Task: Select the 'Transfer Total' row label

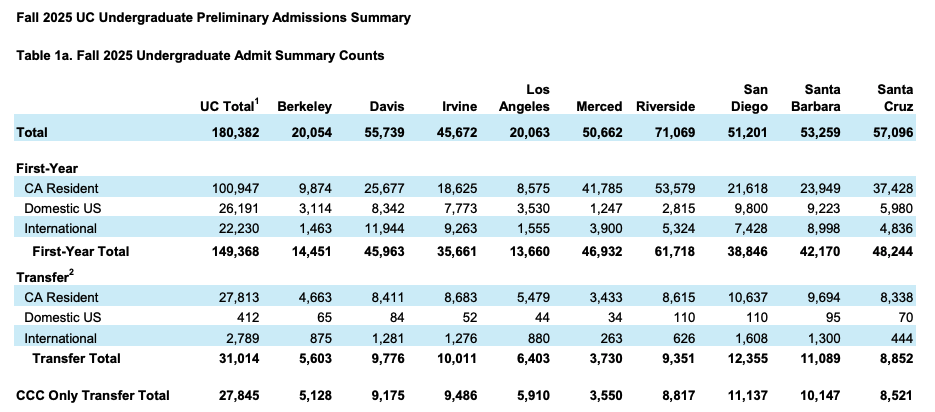Action: coord(76,358)
